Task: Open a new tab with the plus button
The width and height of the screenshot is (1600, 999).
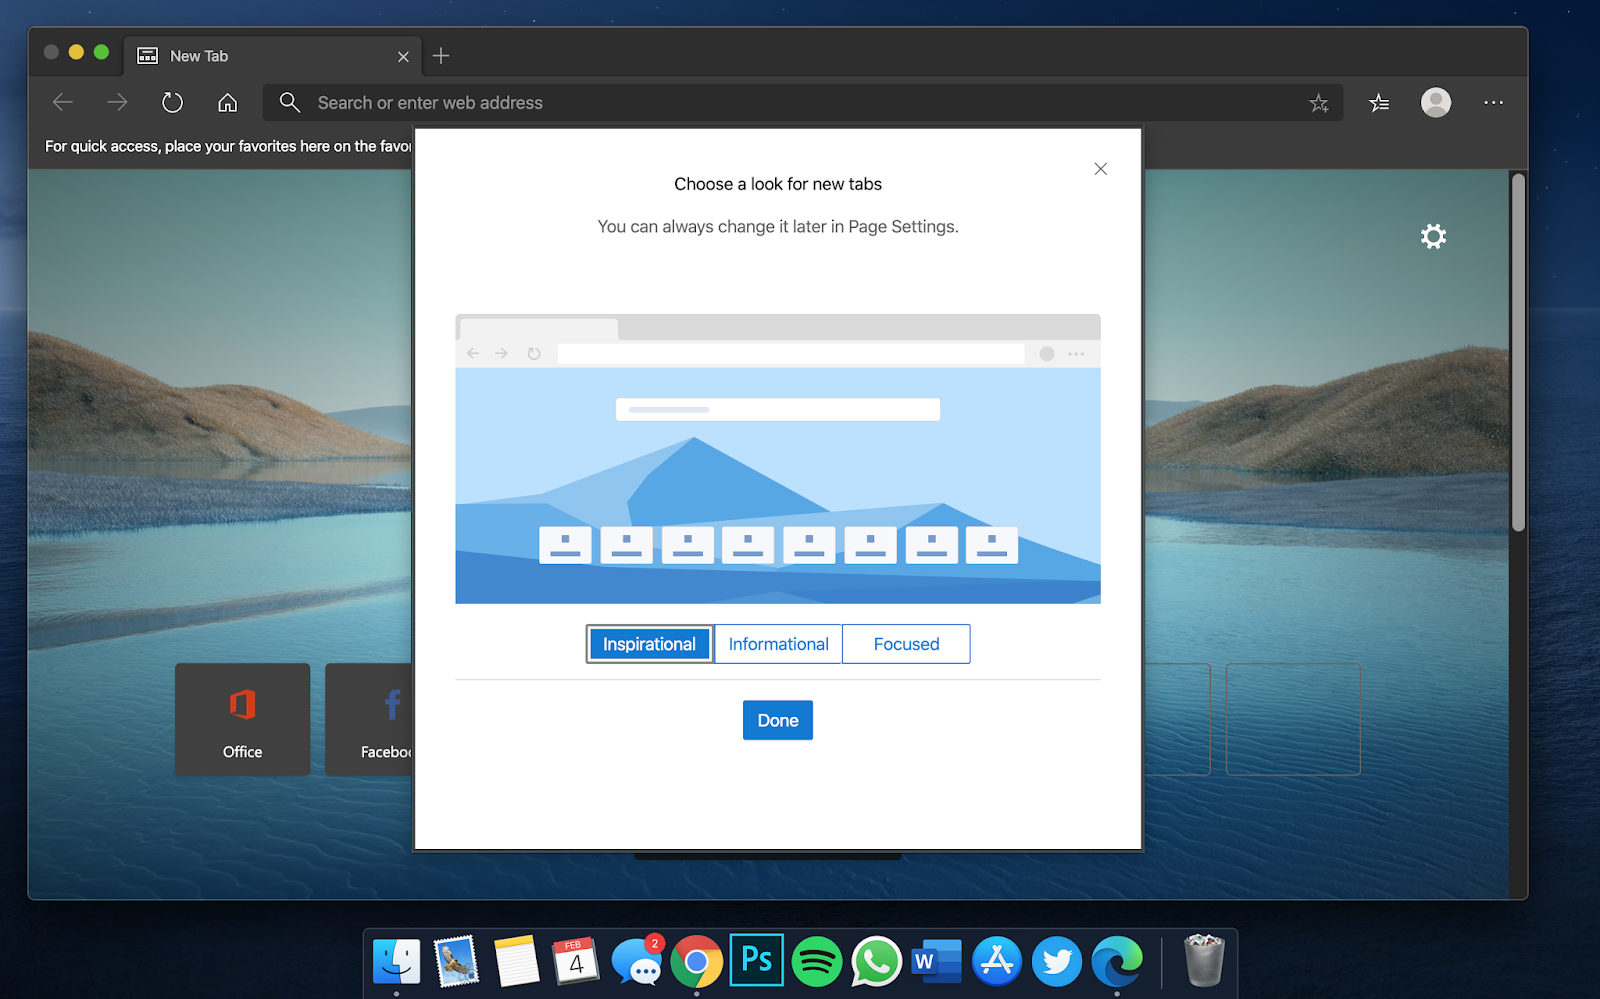Action: [441, 55]
